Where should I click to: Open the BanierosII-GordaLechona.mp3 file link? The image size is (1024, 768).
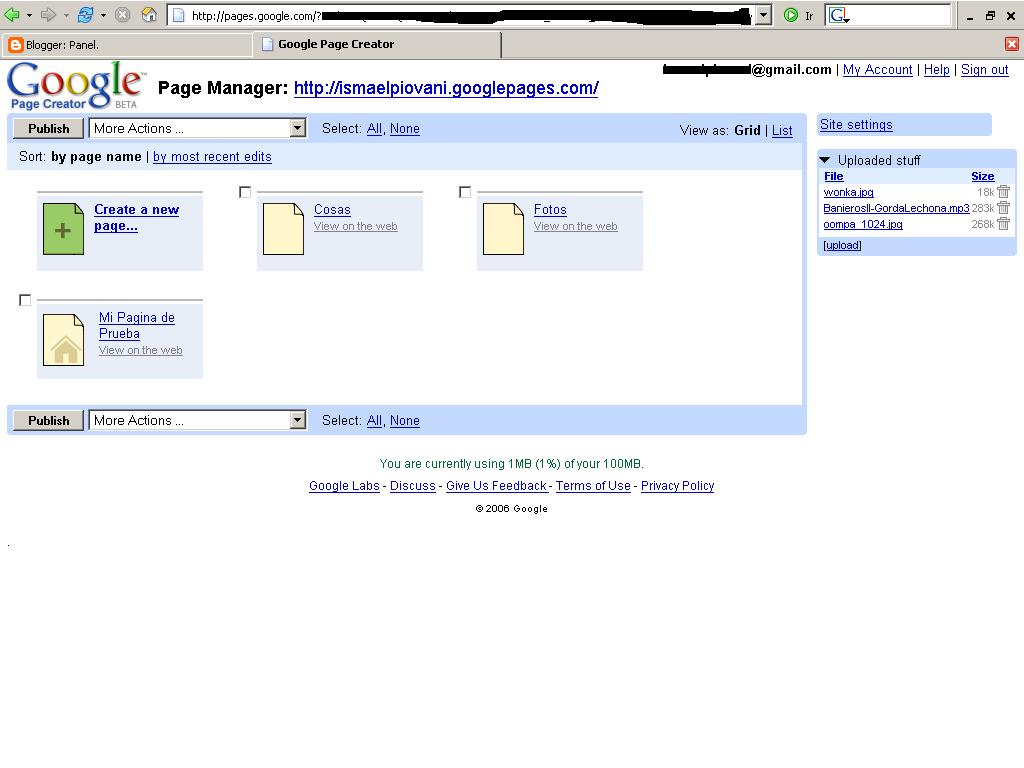point(896,208)
